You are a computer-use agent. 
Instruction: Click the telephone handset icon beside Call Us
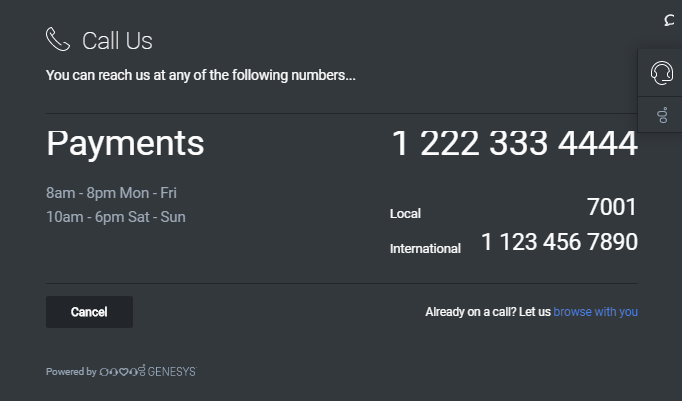pyautogui.click(x=58, y=39)
